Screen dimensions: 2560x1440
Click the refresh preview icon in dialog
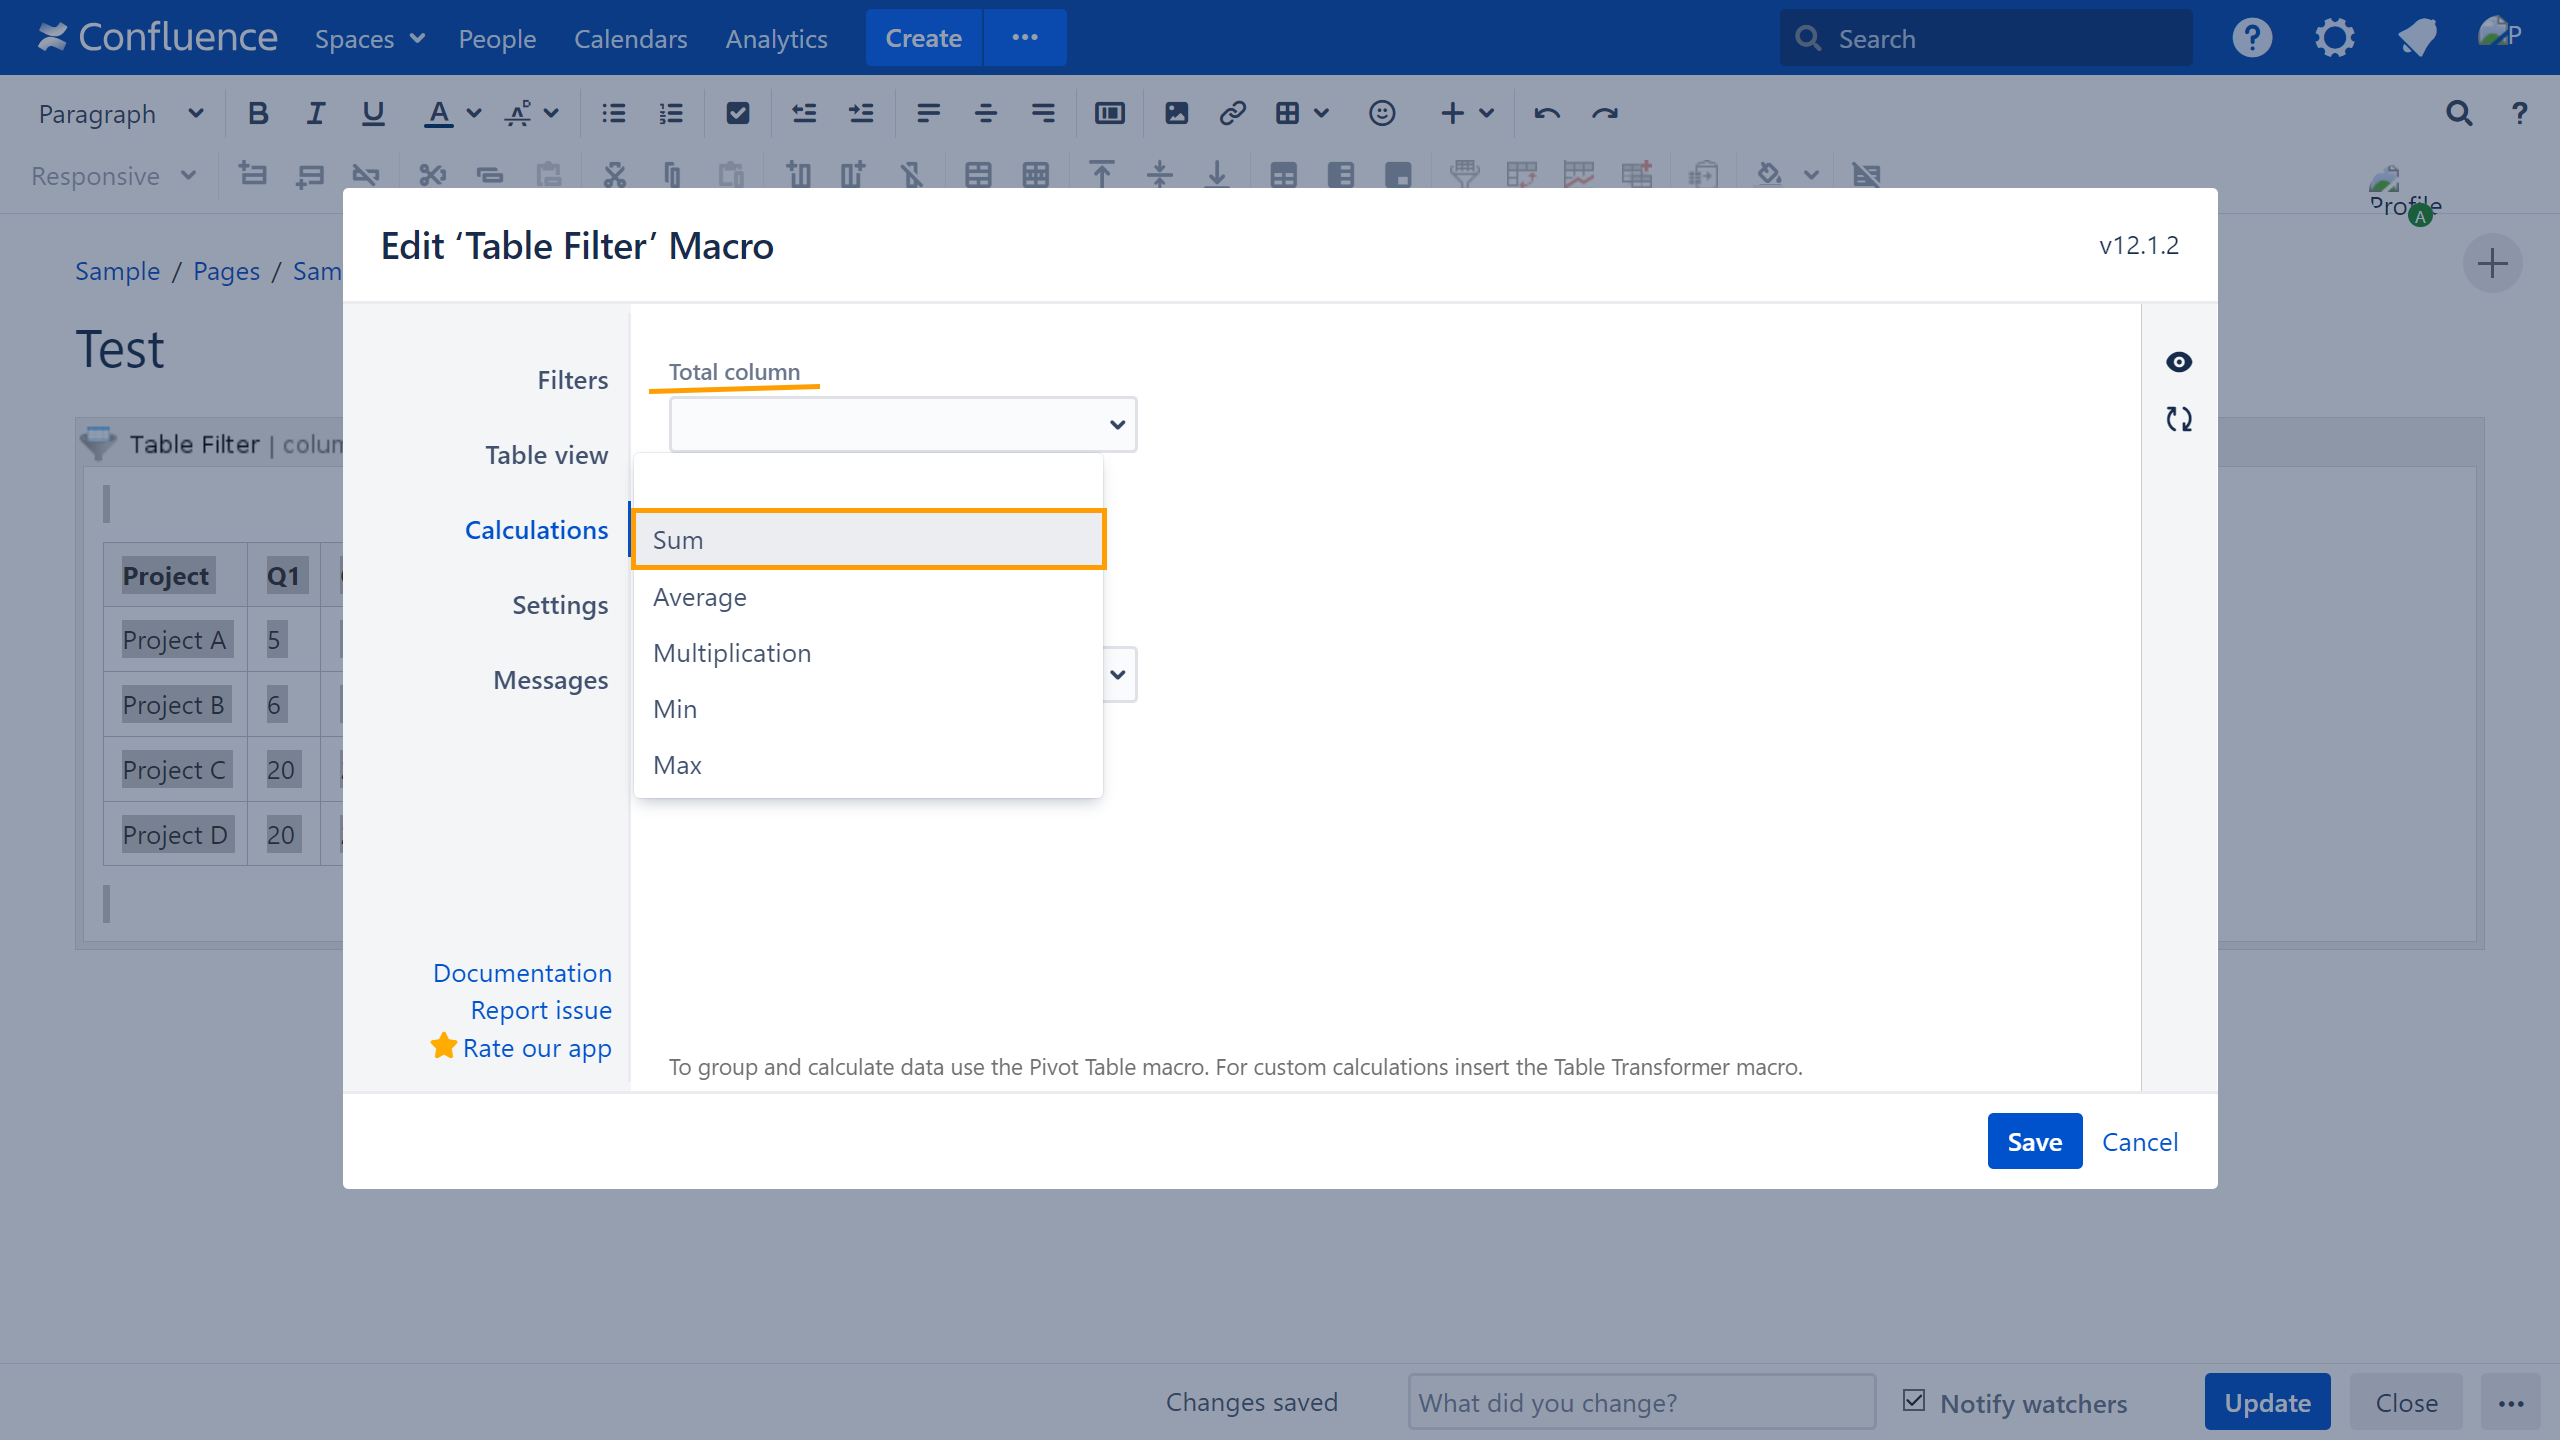[x=2179, y=419]
